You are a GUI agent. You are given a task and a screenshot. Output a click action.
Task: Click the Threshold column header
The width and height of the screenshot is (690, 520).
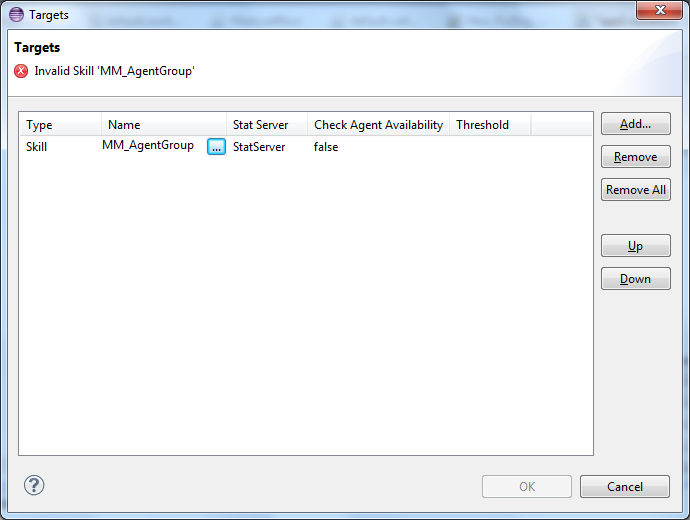coord(489,125)
